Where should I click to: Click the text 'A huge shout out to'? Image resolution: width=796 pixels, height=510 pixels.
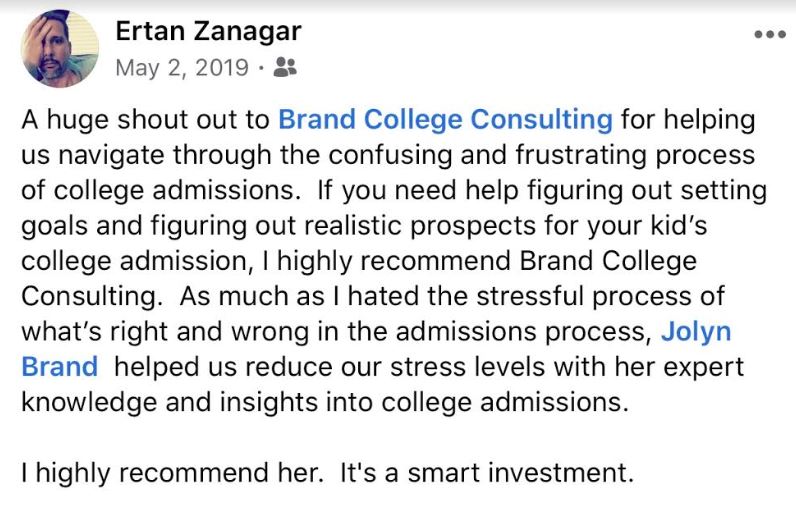pos(145,120)
